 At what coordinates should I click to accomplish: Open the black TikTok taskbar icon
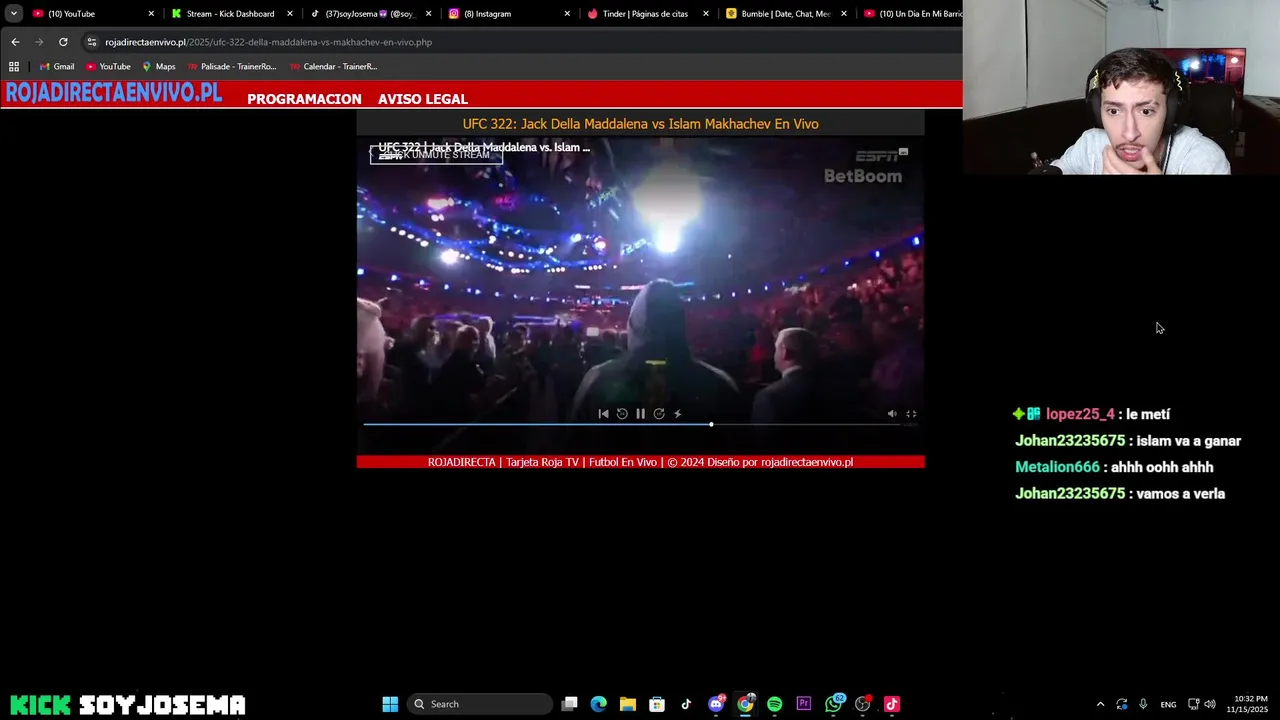pos(686,704)
